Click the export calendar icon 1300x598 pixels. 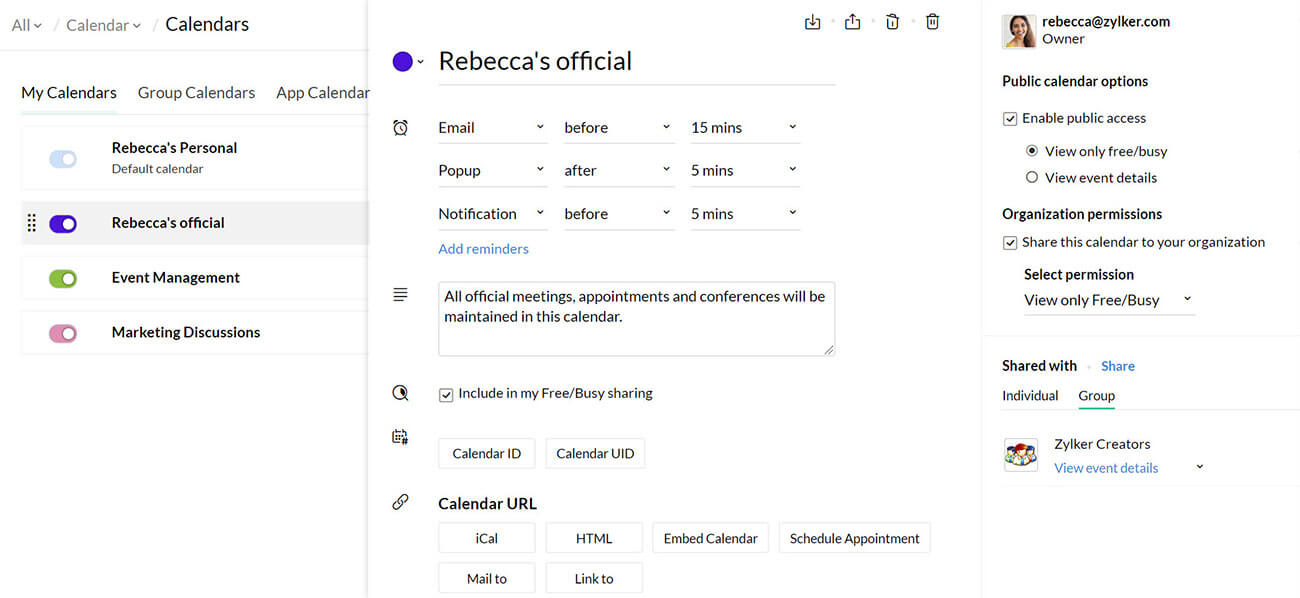(852, 22)
